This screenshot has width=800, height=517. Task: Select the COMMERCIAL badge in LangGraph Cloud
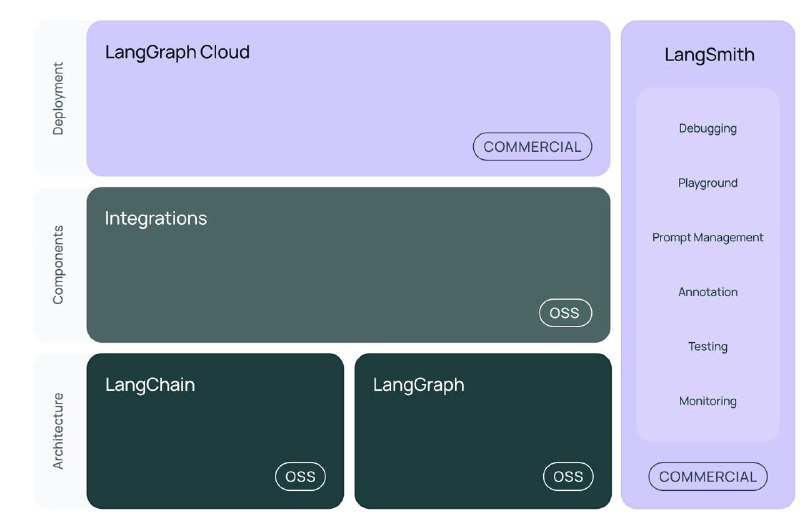[532, 146]
